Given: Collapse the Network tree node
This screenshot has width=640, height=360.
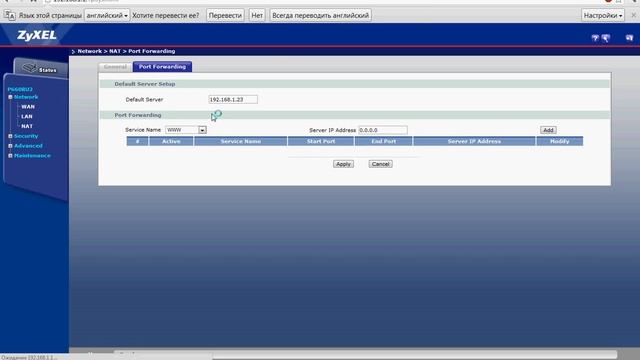Looking at the screenshot, I should [10, 97].
